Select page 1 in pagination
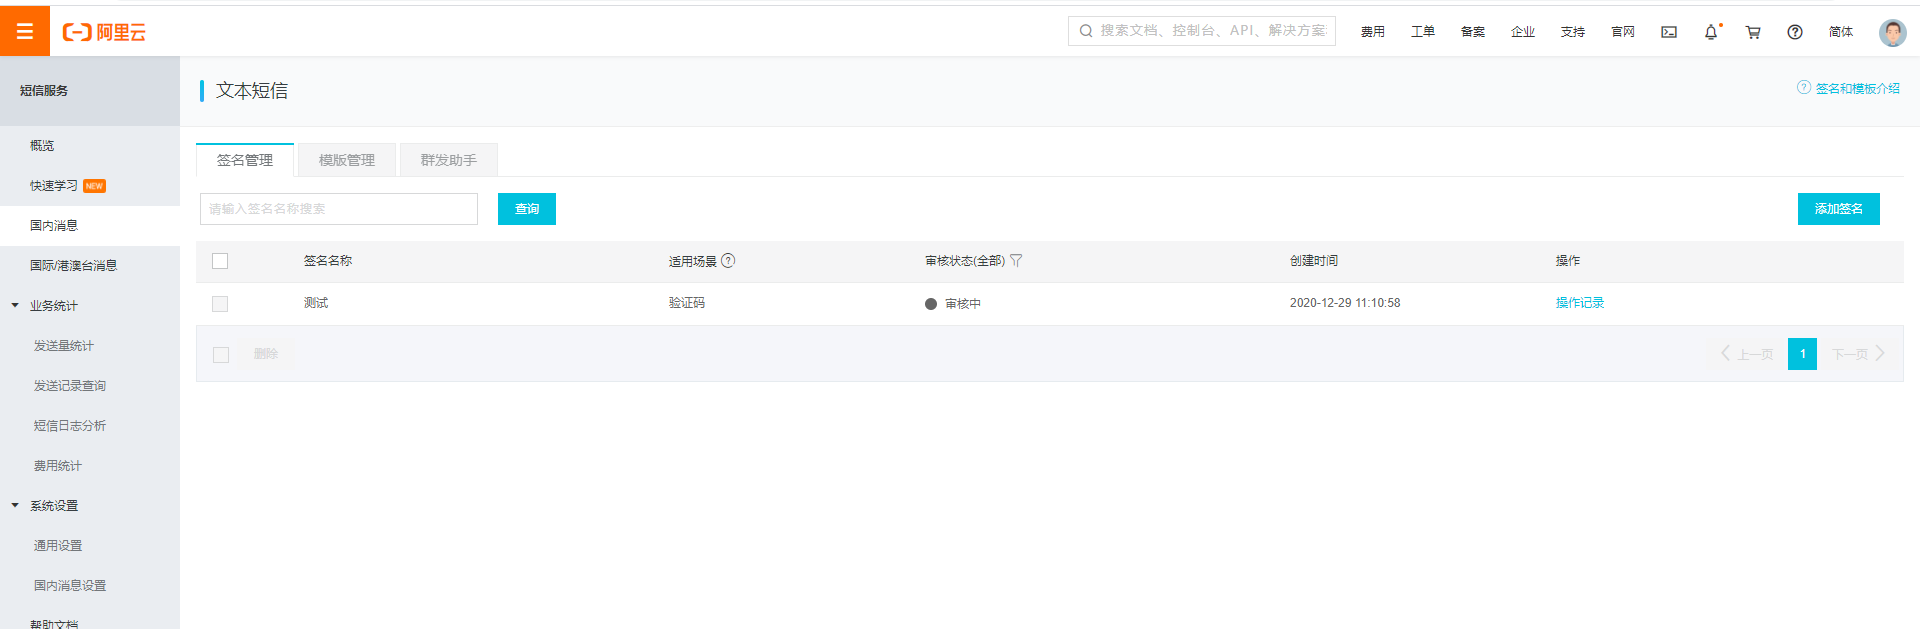Image resolution: width=1920 pixels, height=629 pixels. click(x=1802, y=354)
